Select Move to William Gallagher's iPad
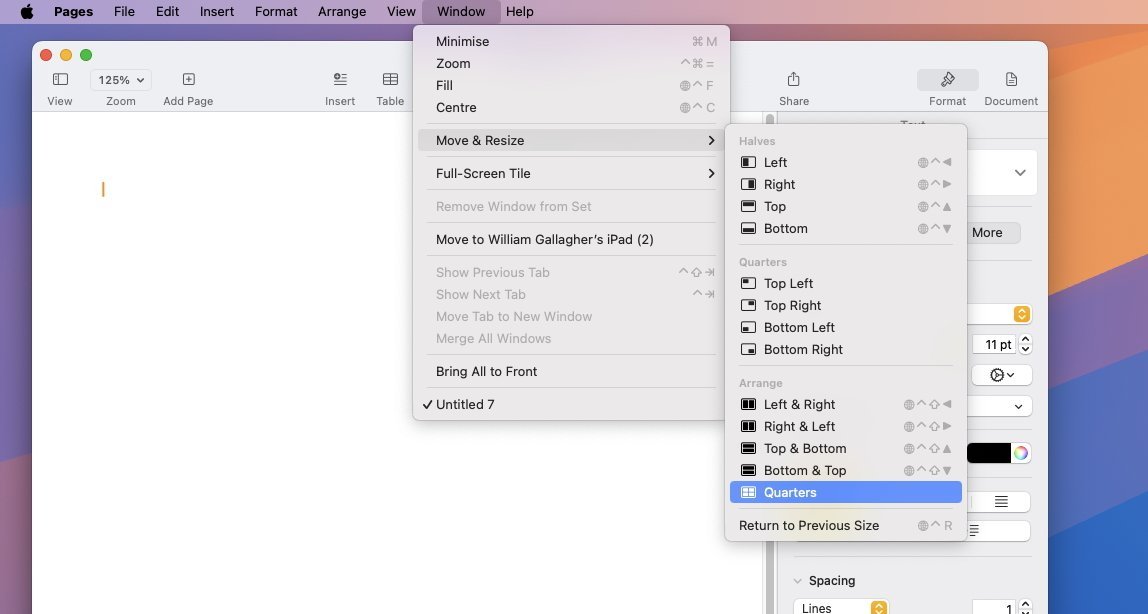The height and width of the screenshot is (614, 1148). [571, 239]
